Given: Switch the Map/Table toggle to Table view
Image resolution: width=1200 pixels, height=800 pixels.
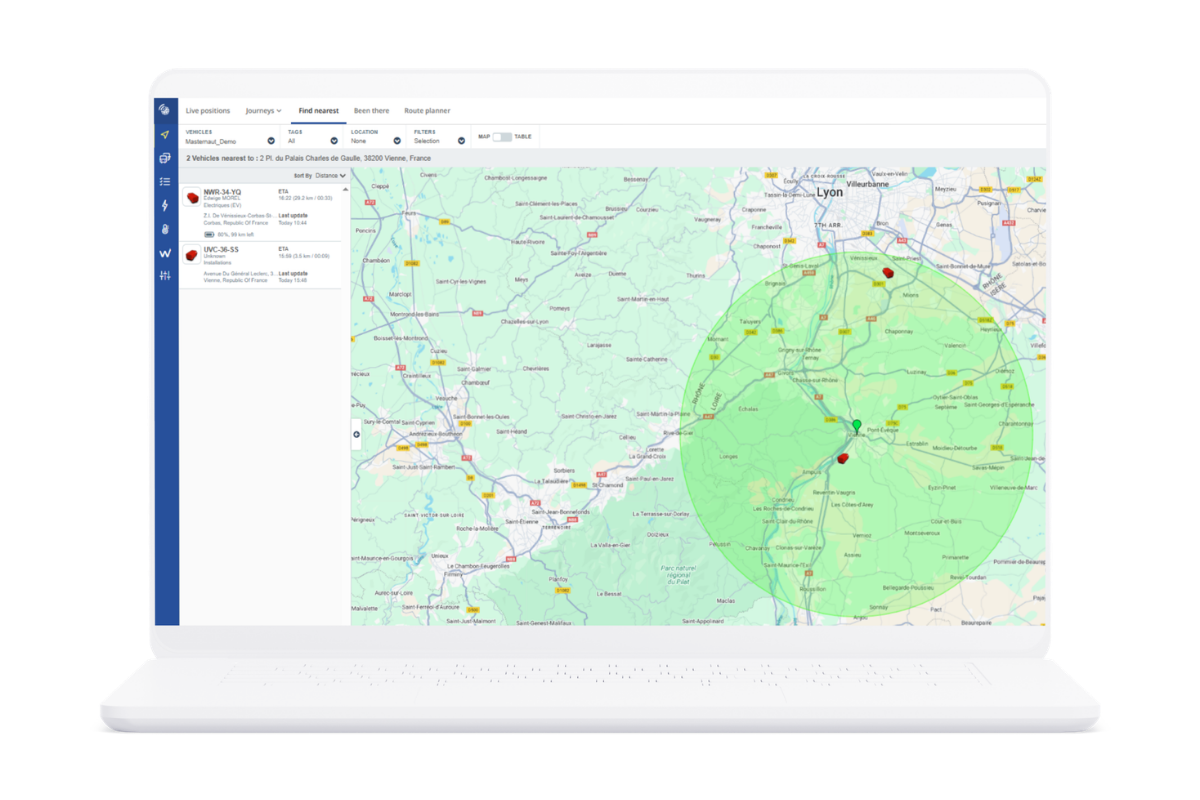Looking at the screenshot, I should (507, 138).
